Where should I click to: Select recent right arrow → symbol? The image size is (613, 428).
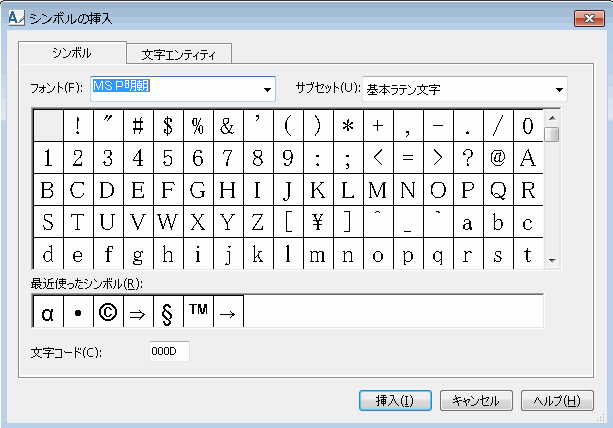[x=228, y=312]
